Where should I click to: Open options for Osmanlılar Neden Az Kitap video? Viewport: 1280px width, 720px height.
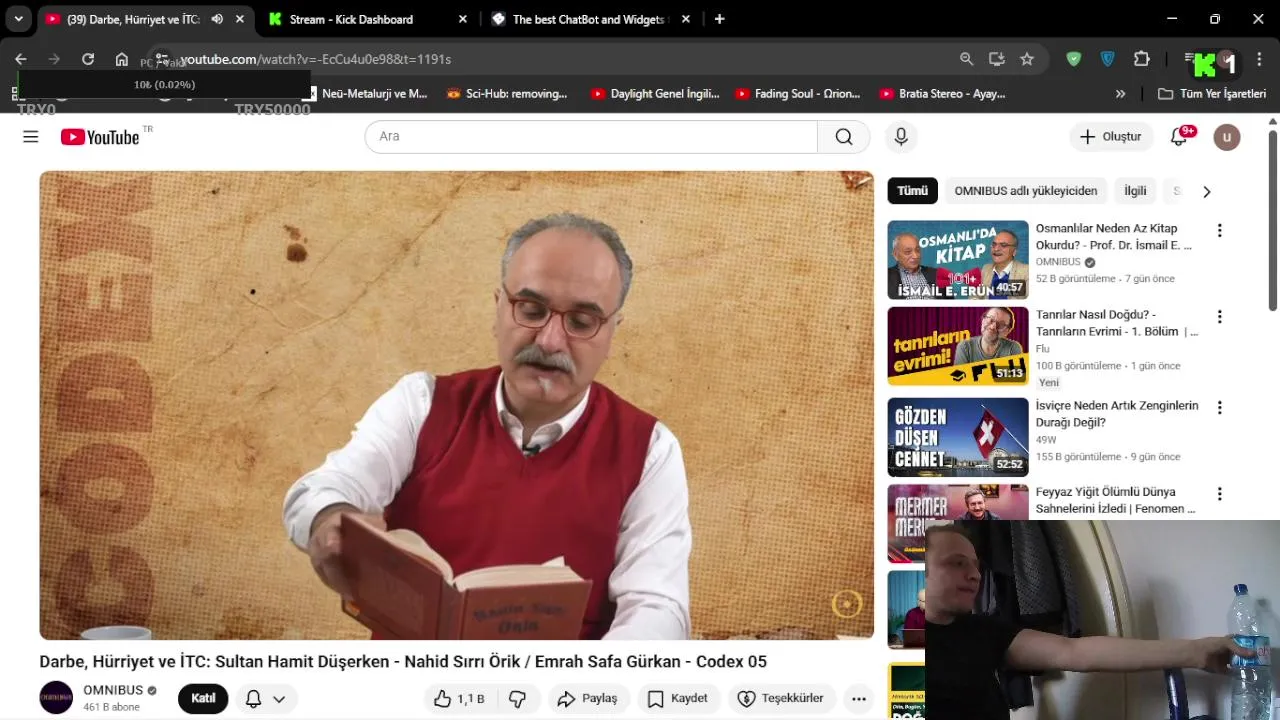1219,231
